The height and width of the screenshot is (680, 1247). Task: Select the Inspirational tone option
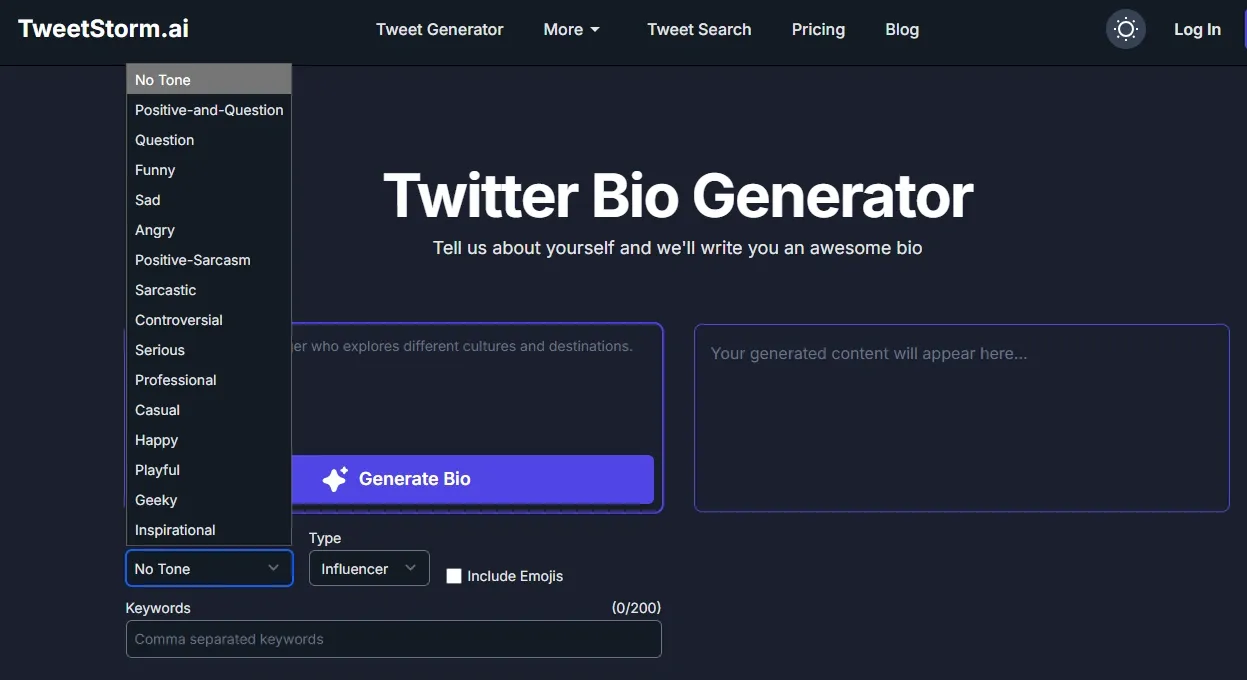[175, 529]
